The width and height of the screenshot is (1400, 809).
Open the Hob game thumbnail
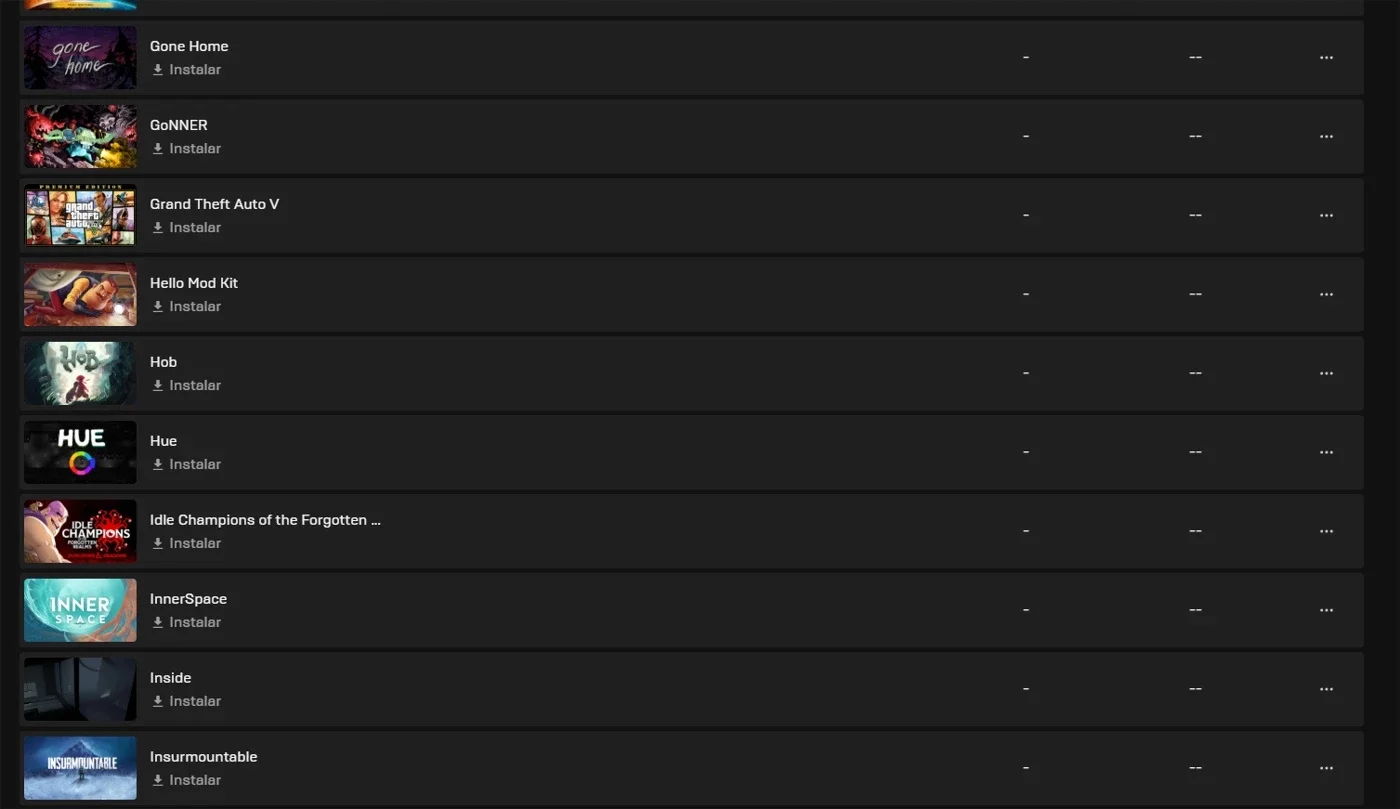(x=80, y=373)
